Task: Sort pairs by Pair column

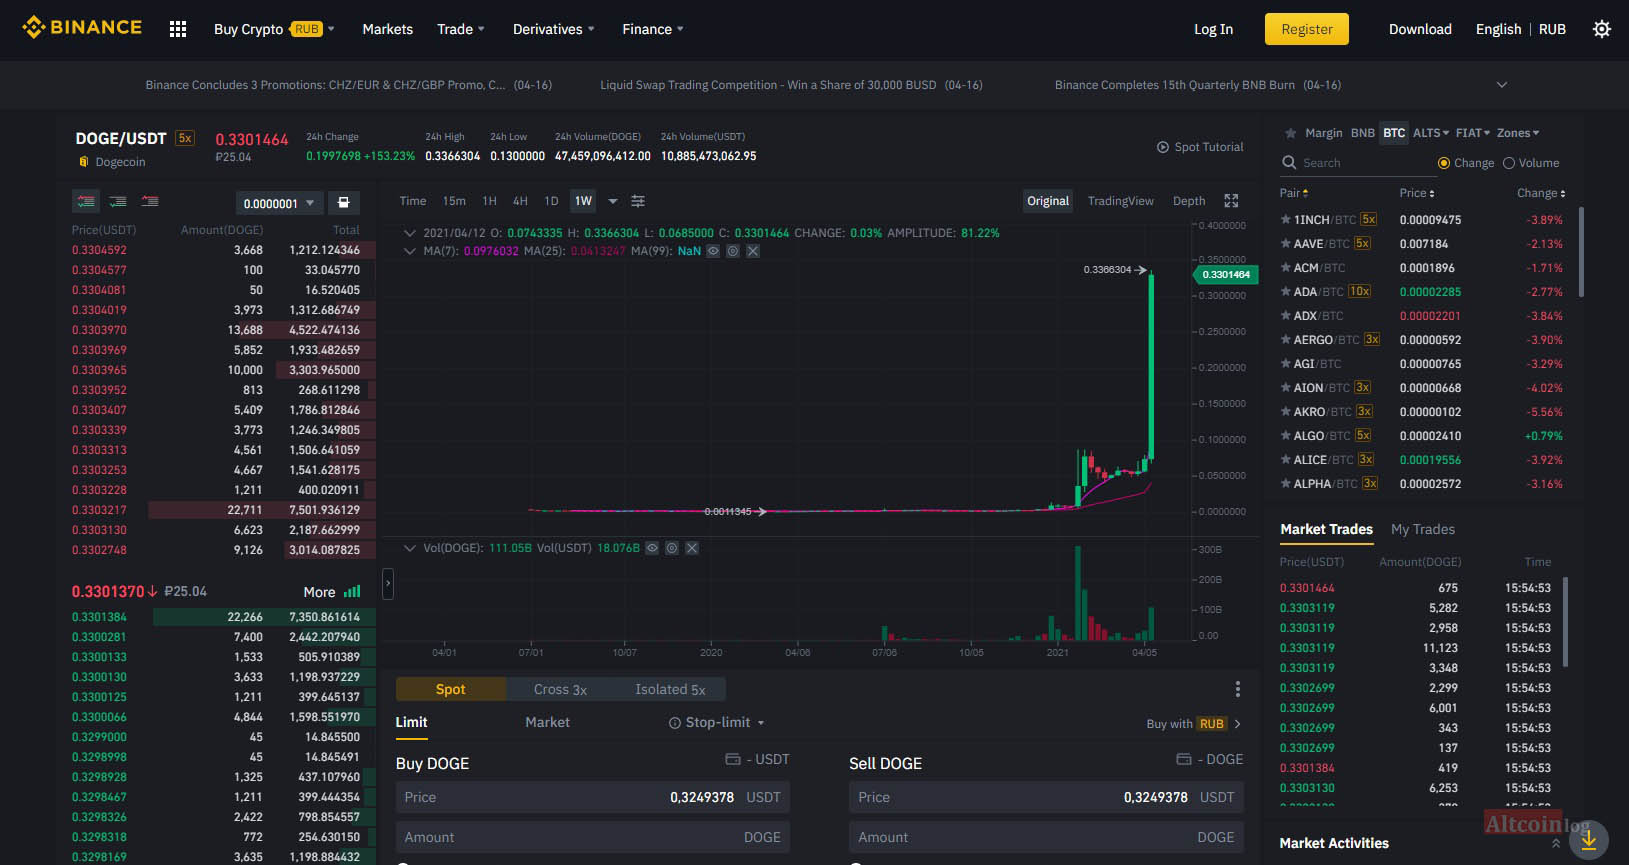Action: tap(1294, 193)
